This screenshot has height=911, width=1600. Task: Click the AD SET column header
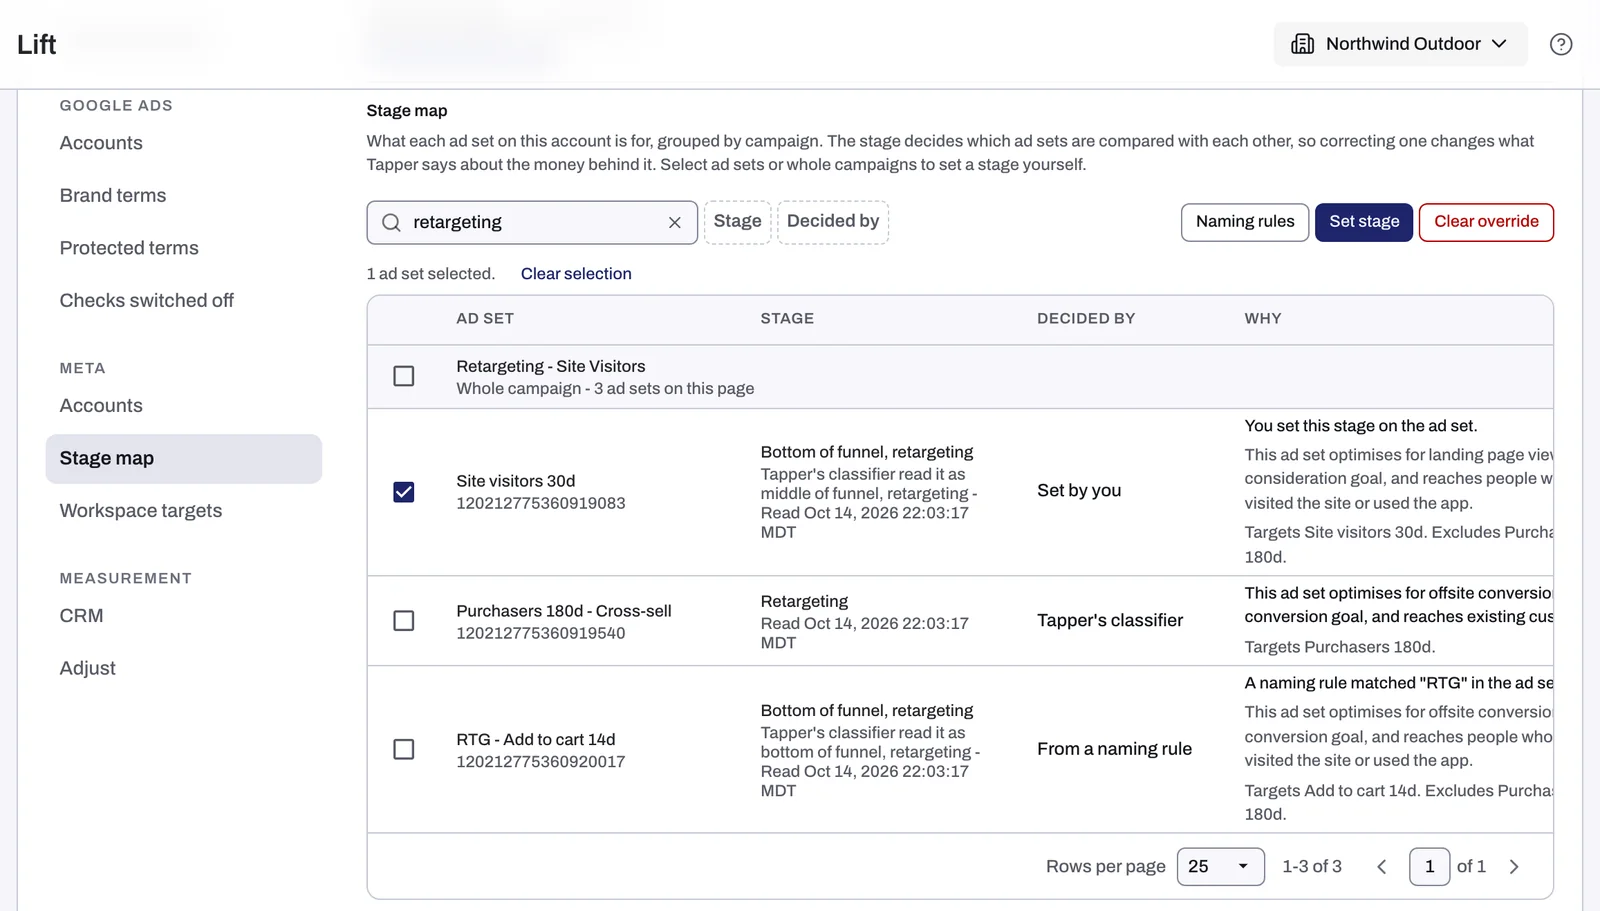[x=485, y=319]
